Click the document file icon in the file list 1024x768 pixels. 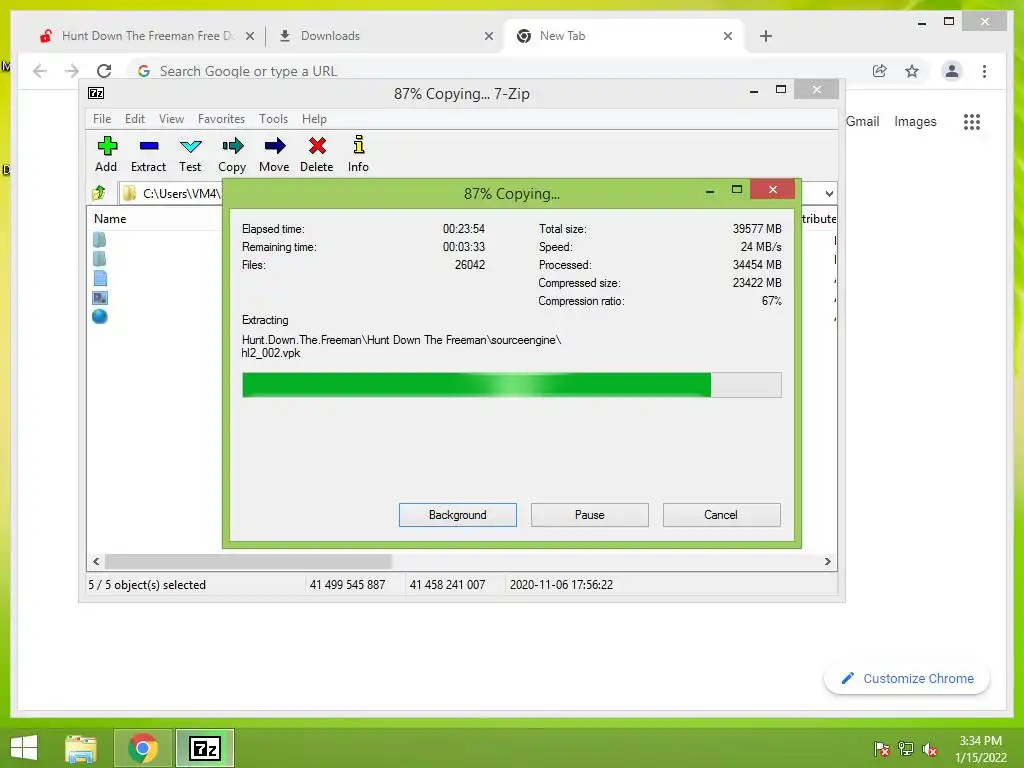(100, 278)
